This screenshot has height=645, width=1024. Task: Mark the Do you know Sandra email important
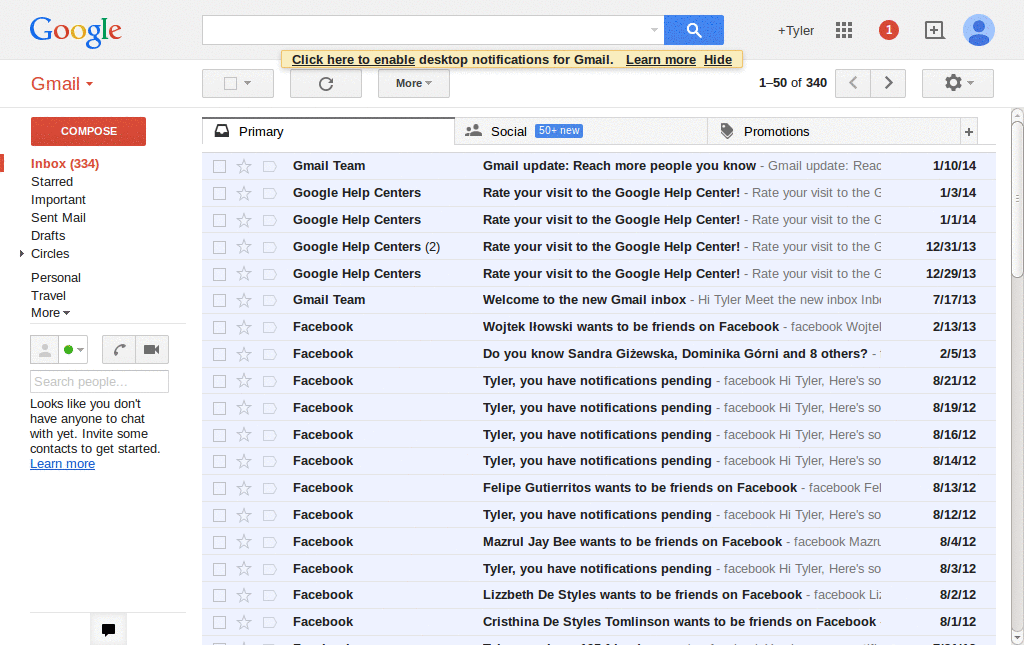click(269, 354)
